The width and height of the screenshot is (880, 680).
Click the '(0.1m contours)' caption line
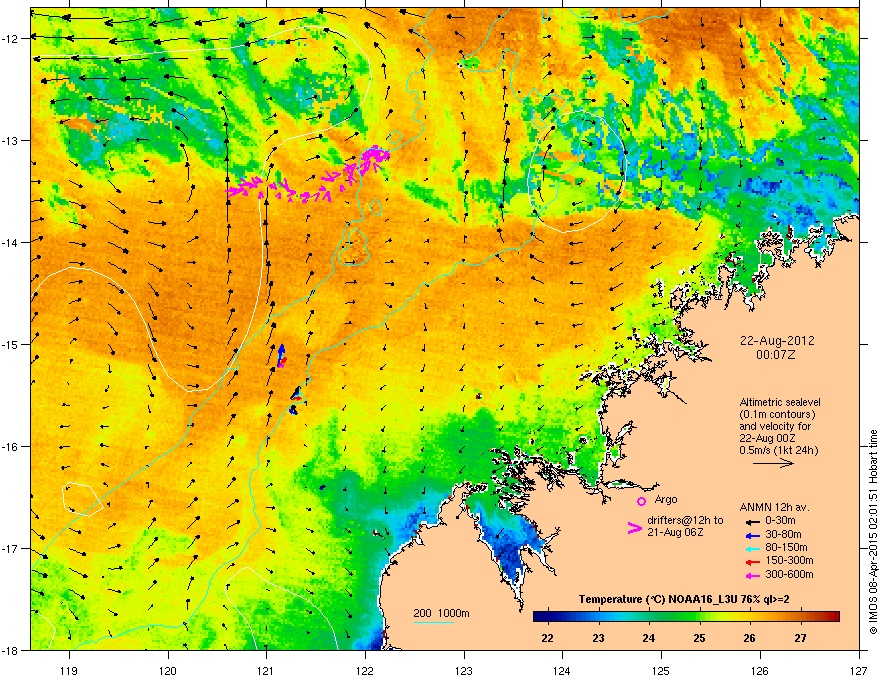click(x=777, y=414)
